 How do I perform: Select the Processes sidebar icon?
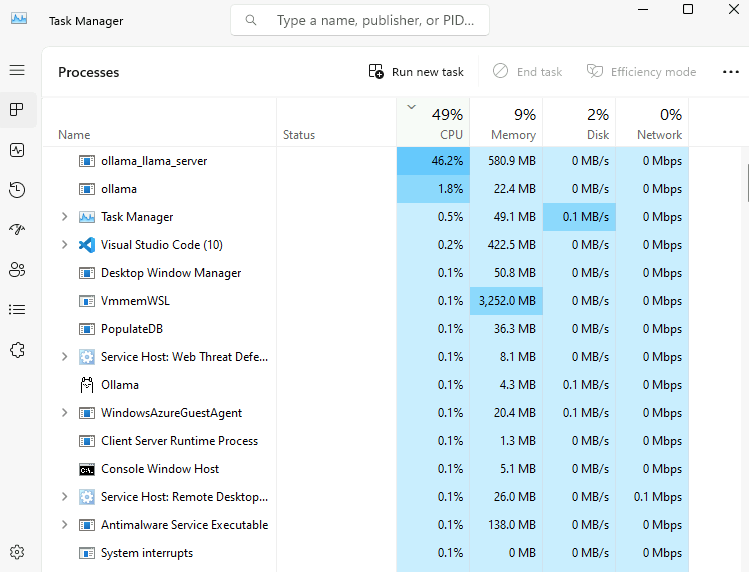(17, 109)
